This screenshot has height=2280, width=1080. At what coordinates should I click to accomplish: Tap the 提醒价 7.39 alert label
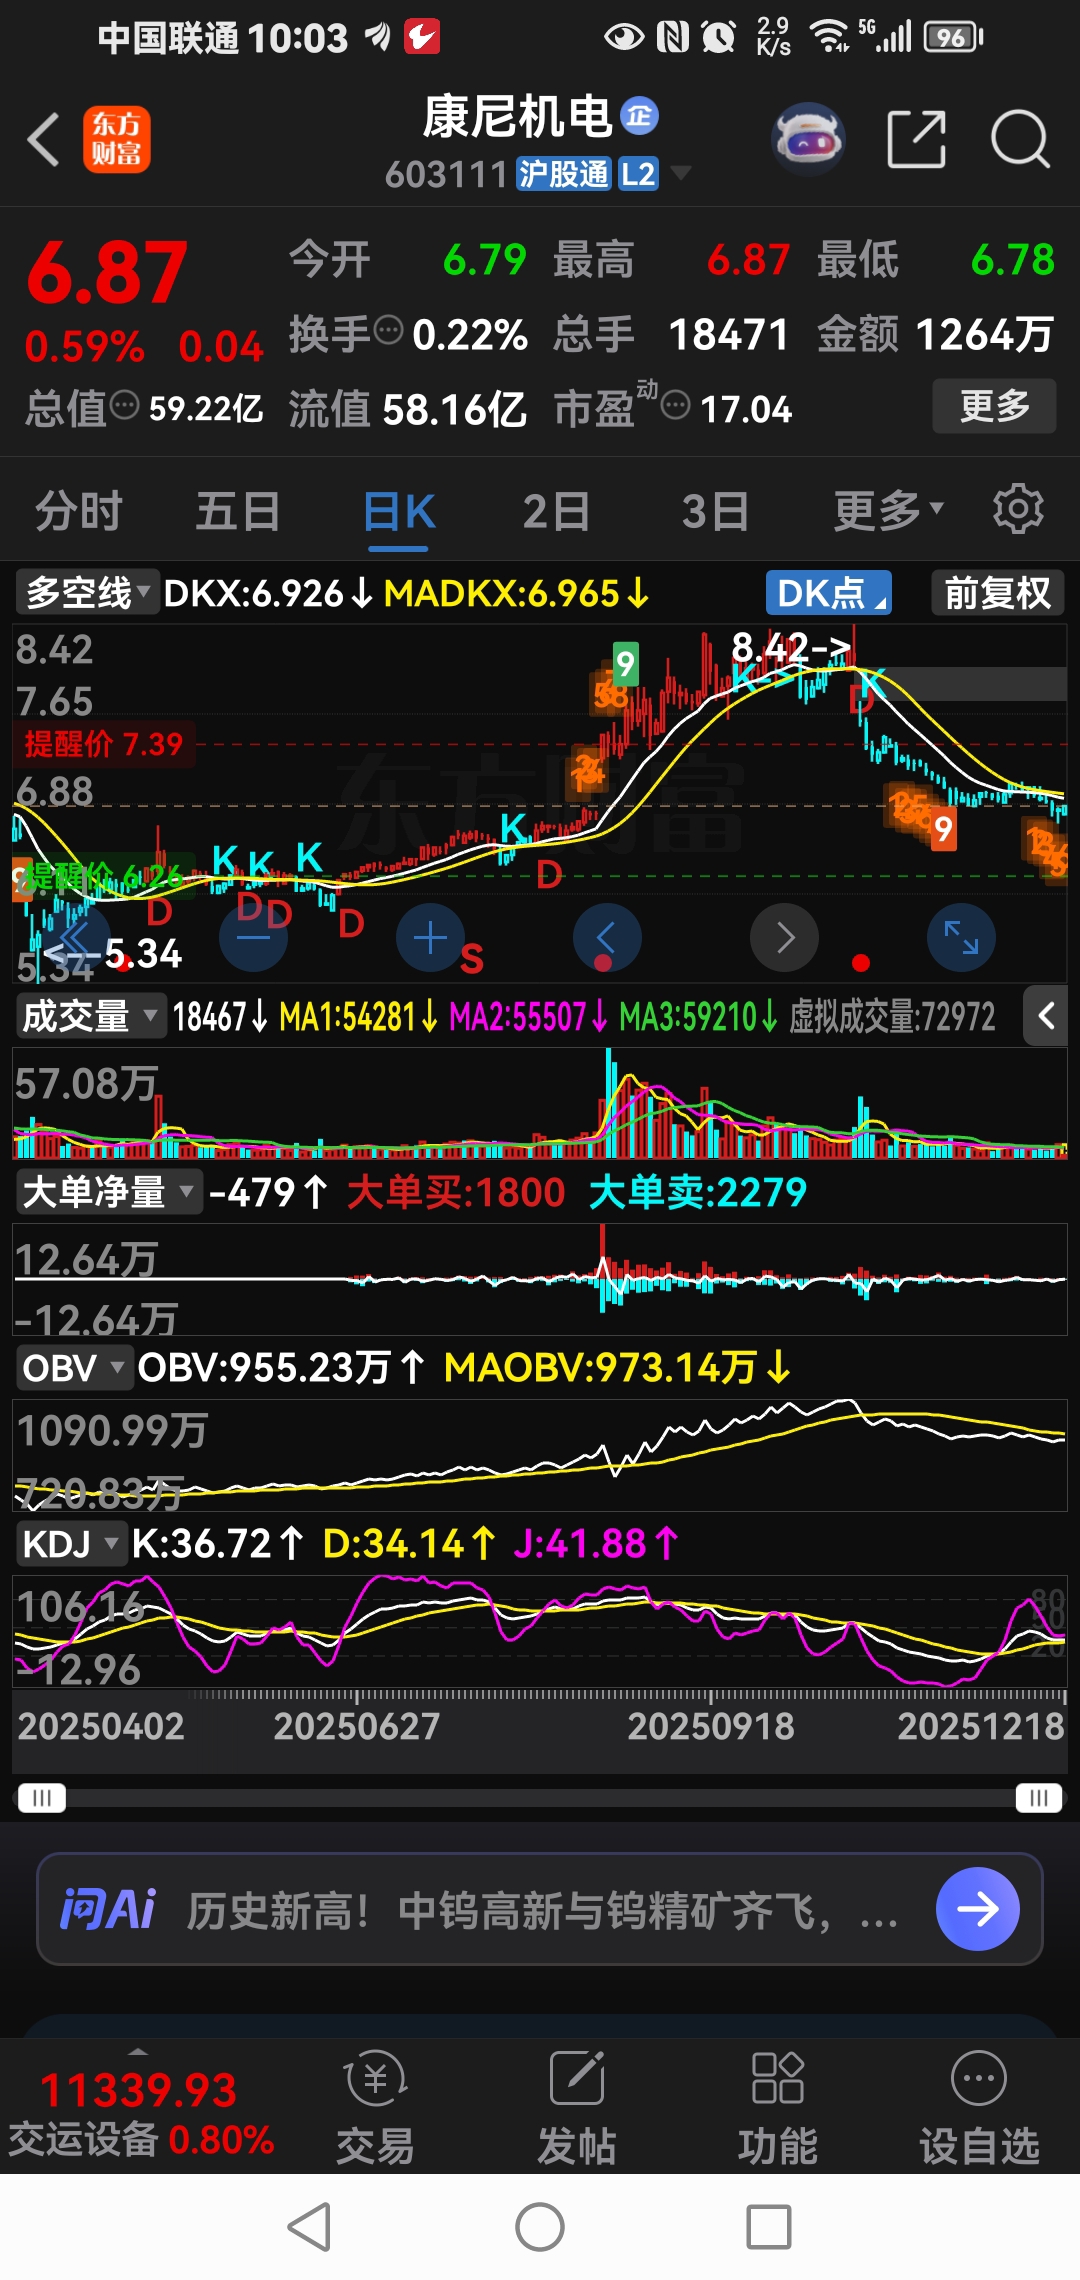103,744
